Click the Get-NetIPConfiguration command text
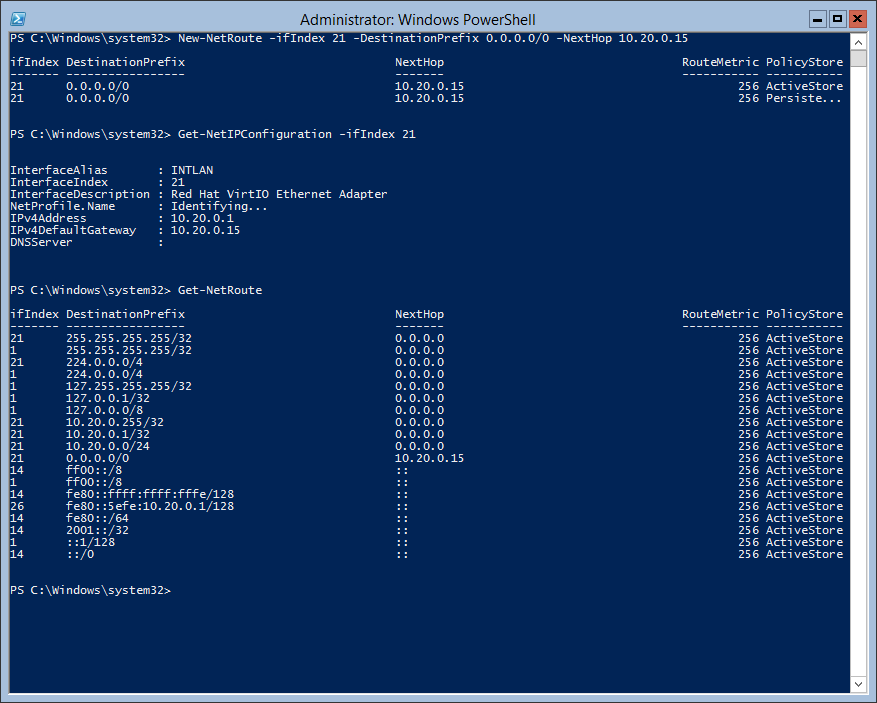The image size is (877, 703). point(296,134)
